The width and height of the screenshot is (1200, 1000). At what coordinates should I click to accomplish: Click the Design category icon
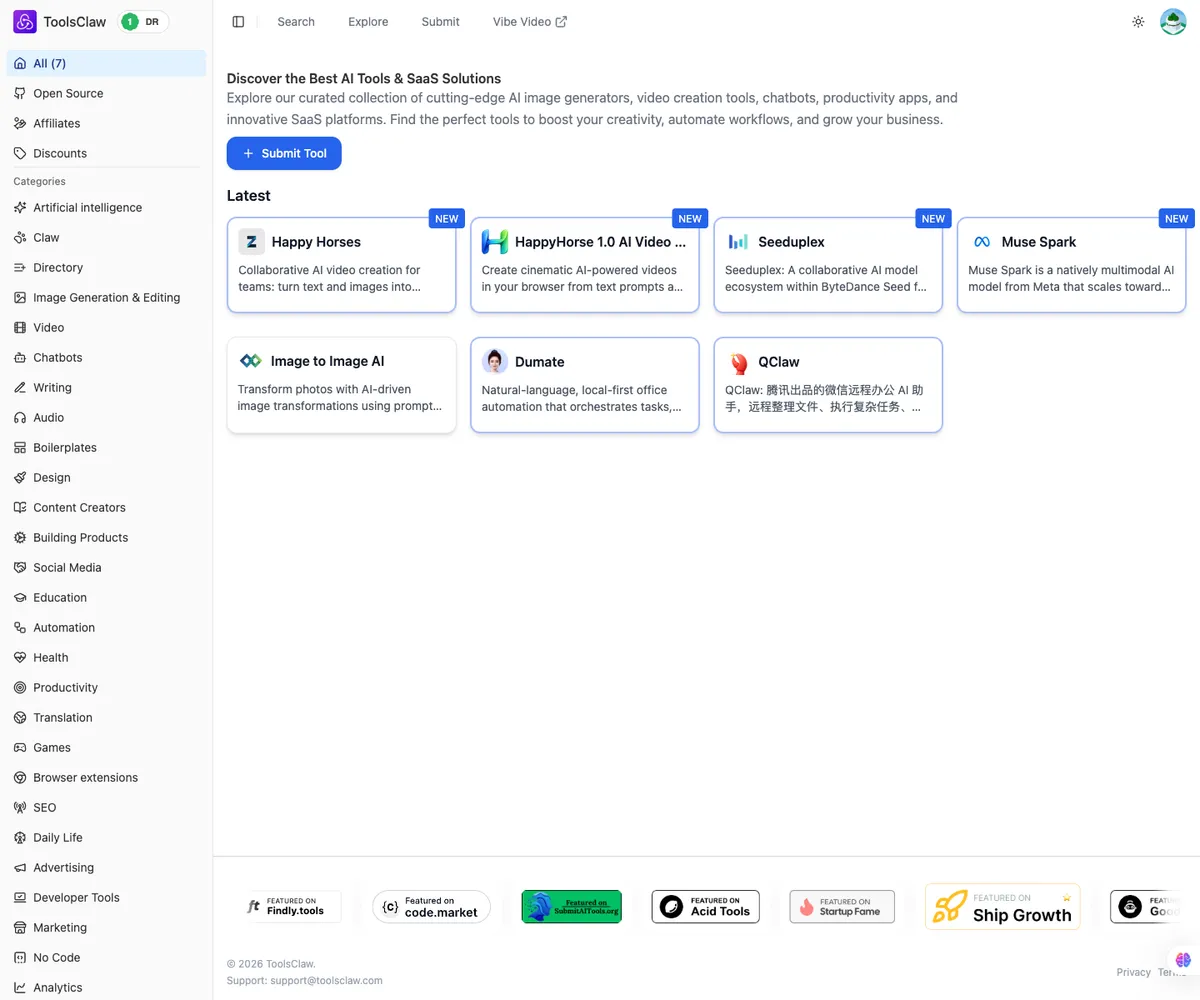tap(20, 477)
